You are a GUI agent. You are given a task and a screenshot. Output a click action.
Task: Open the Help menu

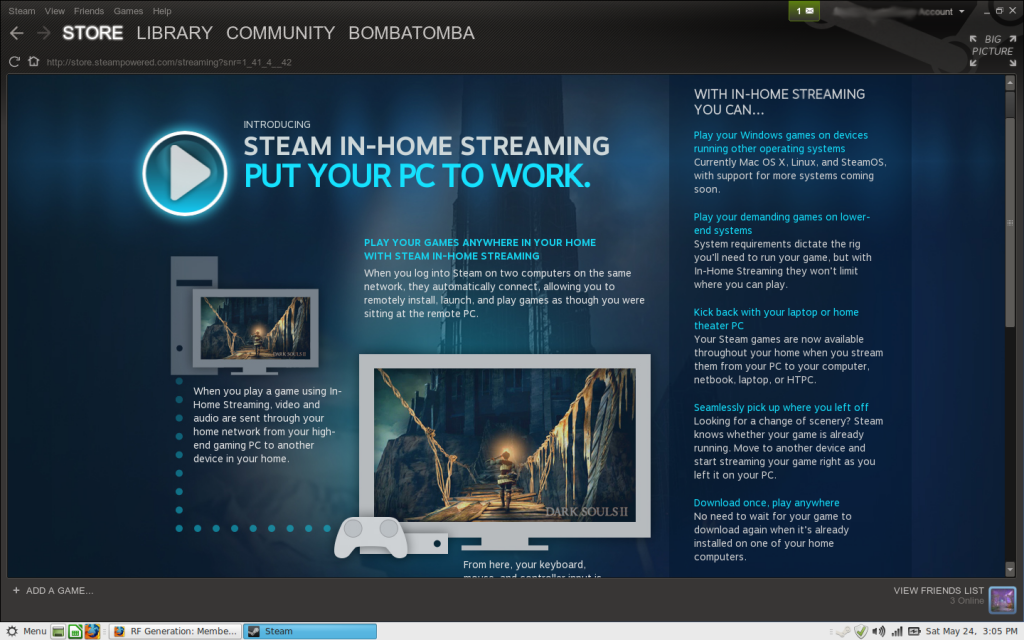162,11
